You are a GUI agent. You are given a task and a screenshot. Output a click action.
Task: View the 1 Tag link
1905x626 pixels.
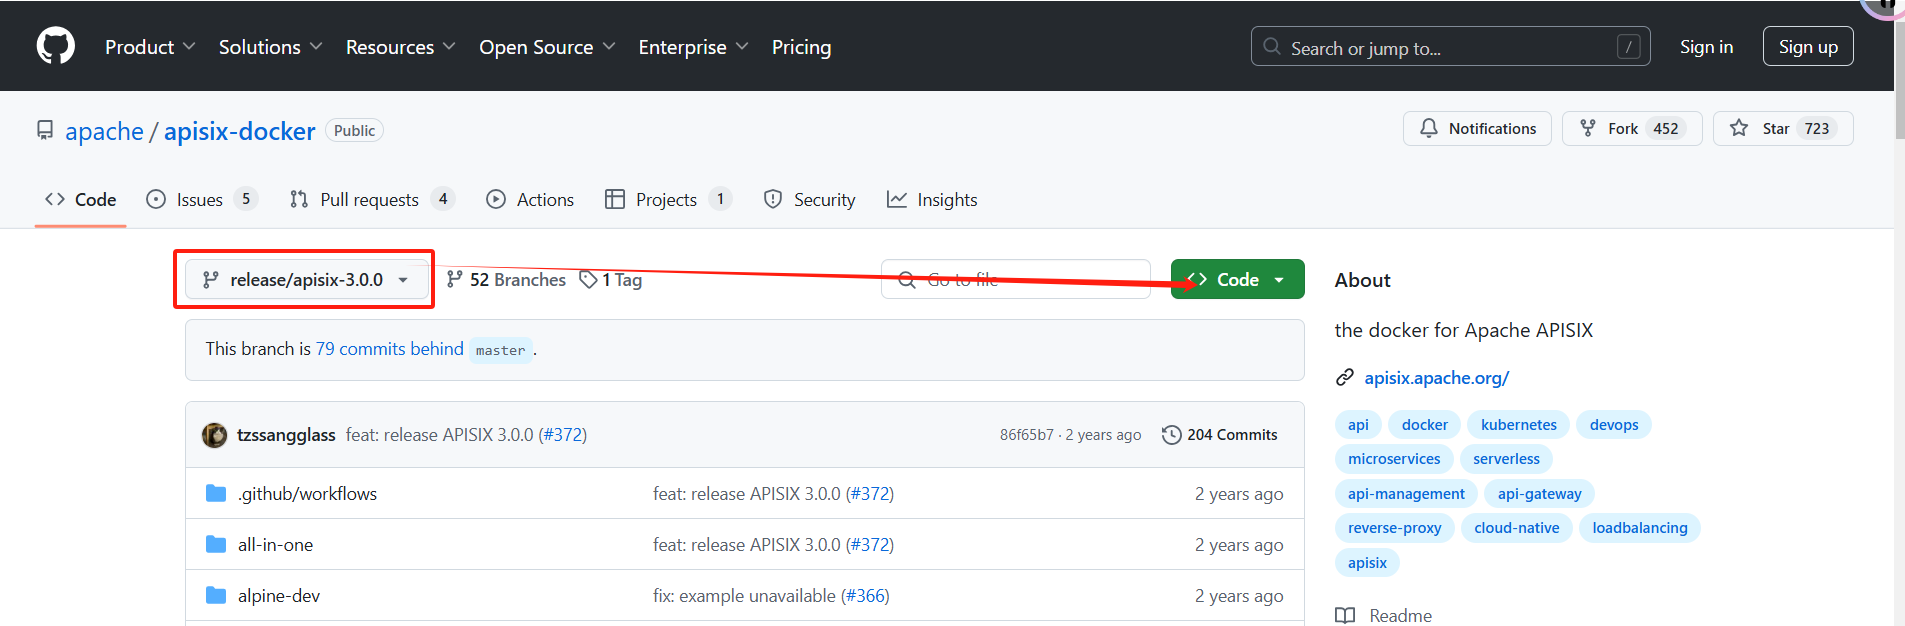tap(611, 280)
